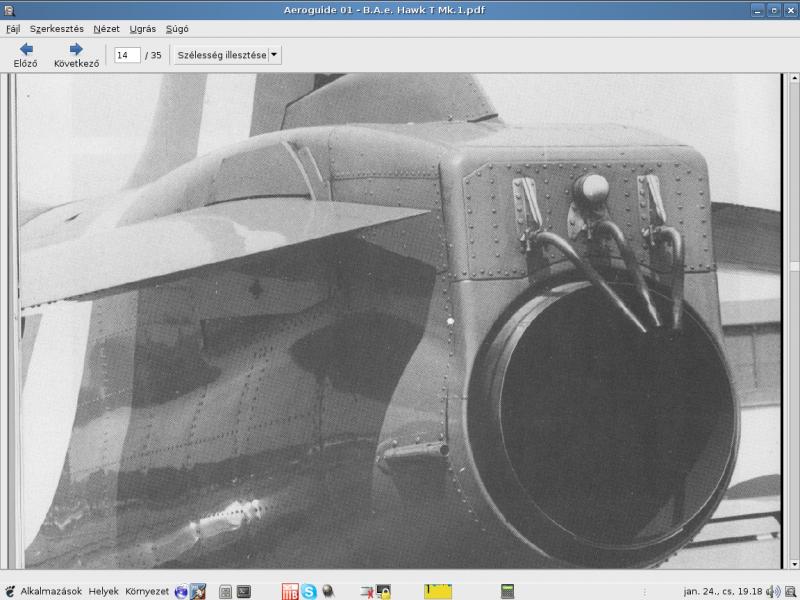Click the calculator icon in panel
The width and height of the screenshot is (800, 600).
(507, 591)
